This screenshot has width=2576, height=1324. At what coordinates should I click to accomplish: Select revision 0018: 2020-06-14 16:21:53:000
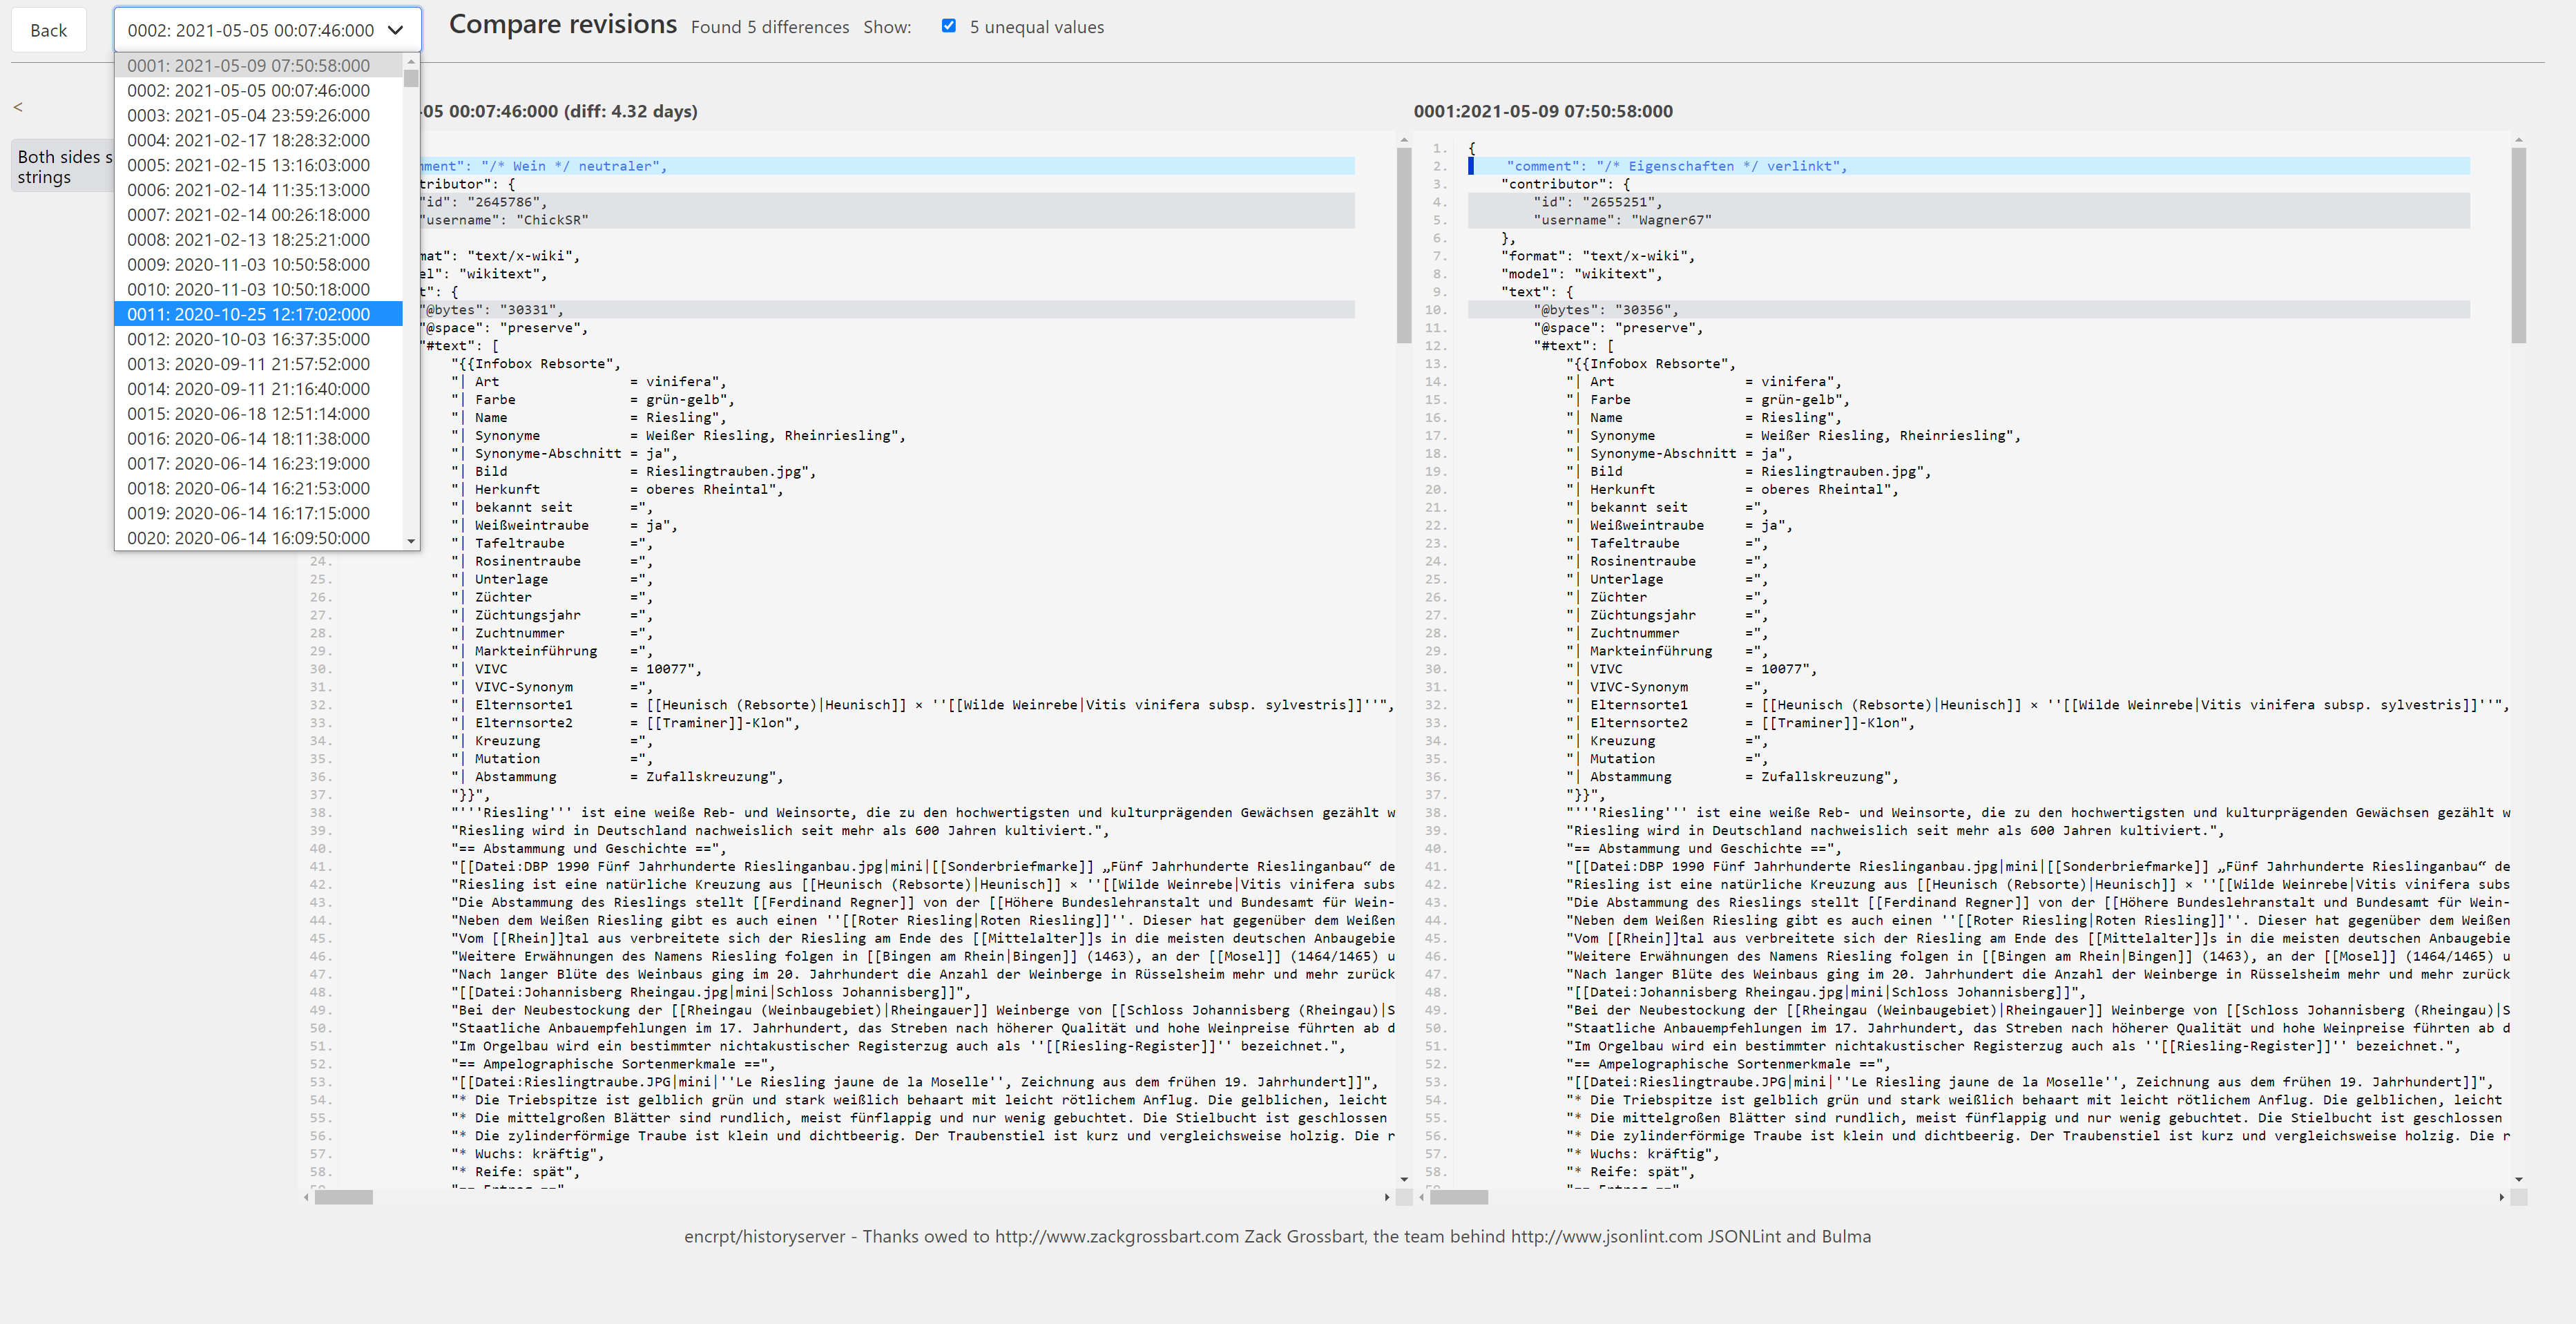258,488
